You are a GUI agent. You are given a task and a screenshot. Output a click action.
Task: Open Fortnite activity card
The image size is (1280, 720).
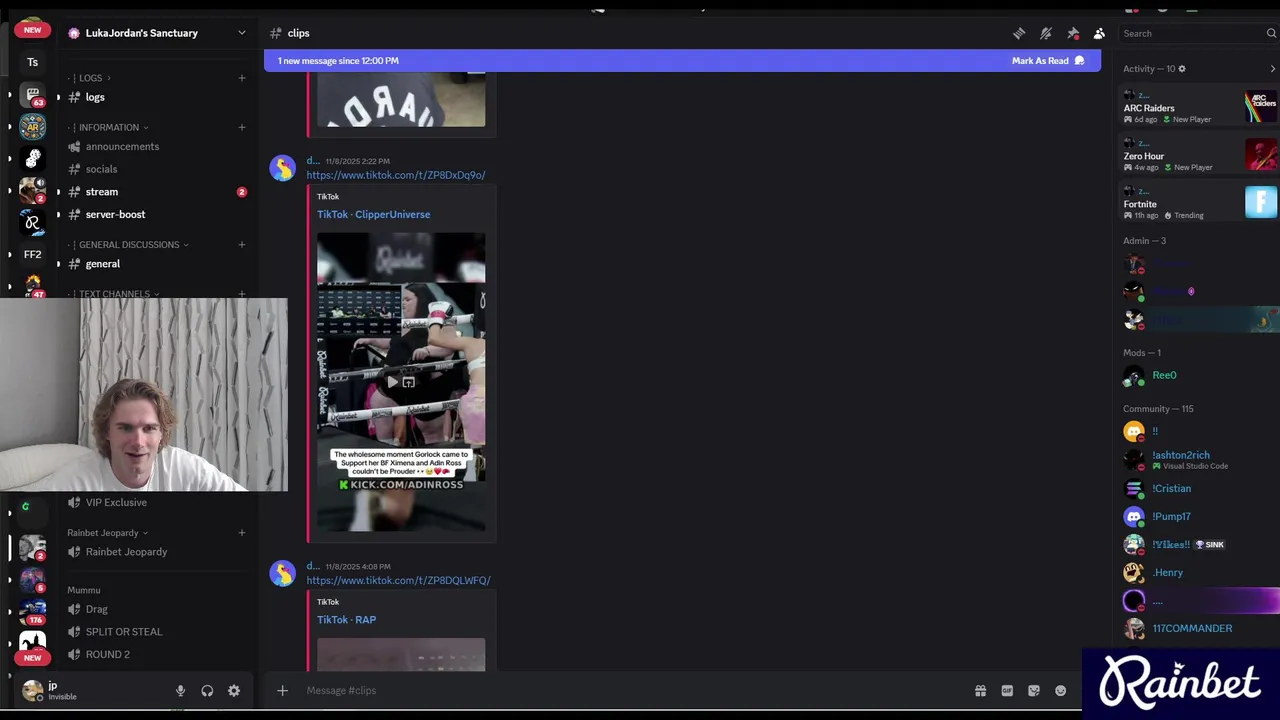1199,203
